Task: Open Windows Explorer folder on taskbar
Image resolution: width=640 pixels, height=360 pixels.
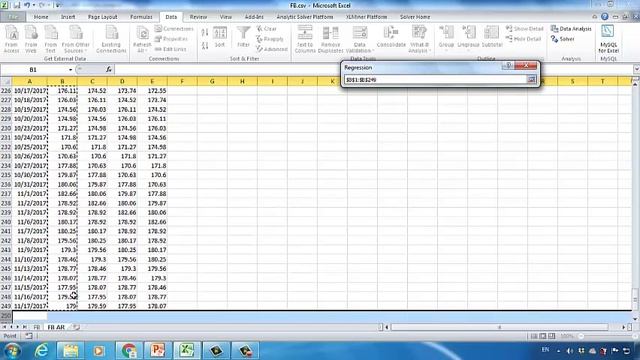Action: coord(70,350)
